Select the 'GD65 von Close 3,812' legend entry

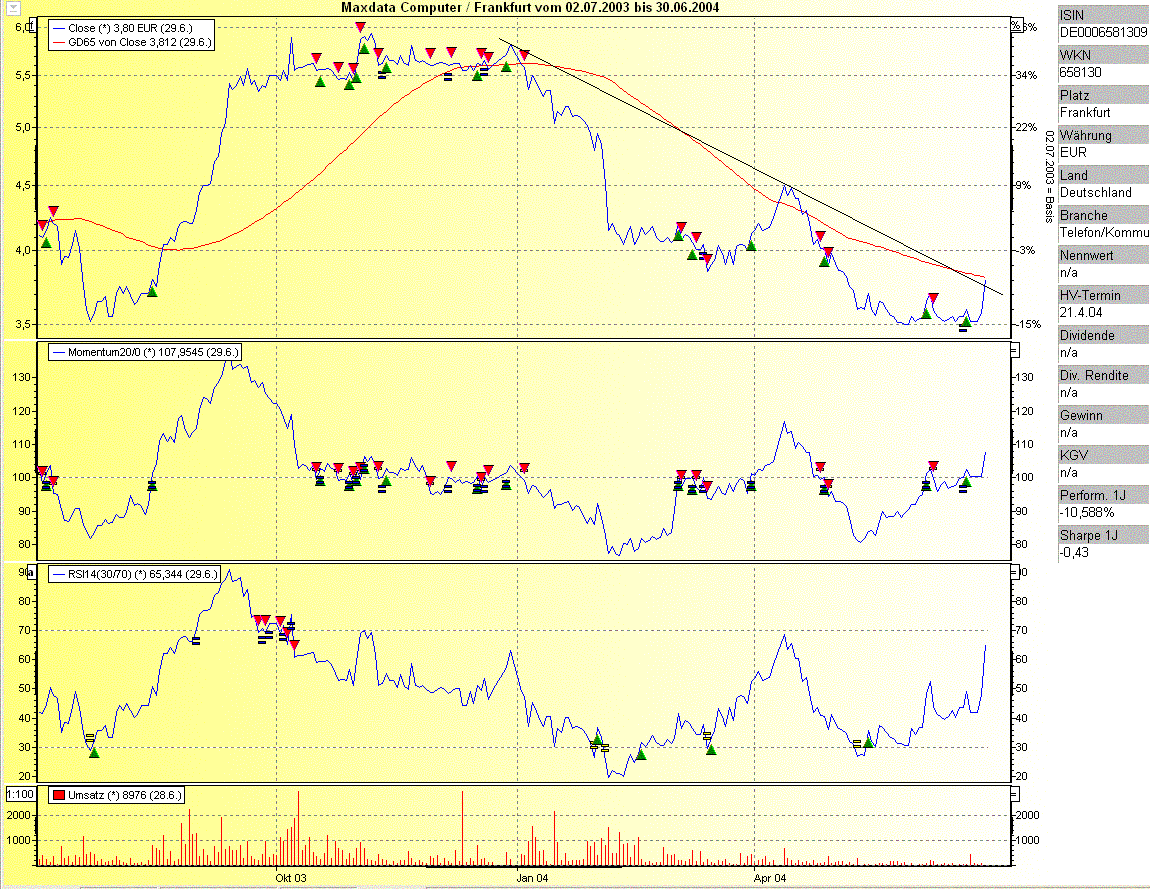point(132,43)
